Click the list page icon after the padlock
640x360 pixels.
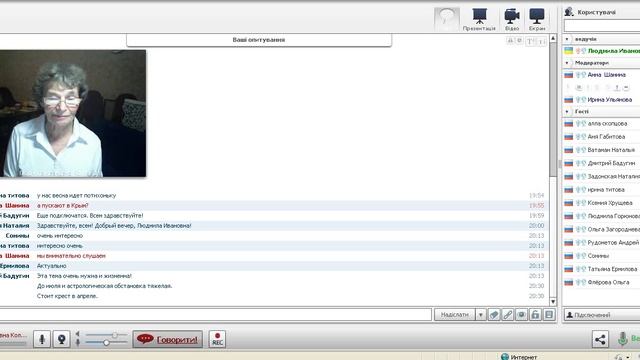(x=549, y=315)
